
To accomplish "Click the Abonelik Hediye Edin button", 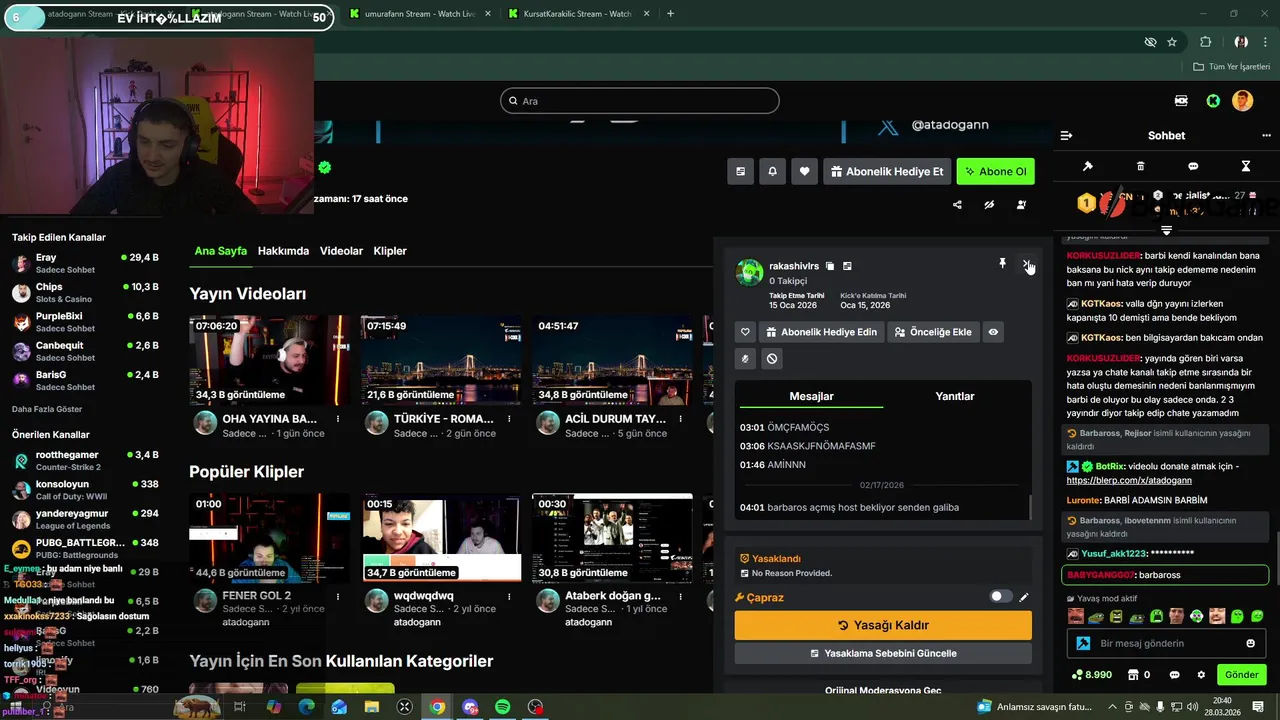I will 821,332.
